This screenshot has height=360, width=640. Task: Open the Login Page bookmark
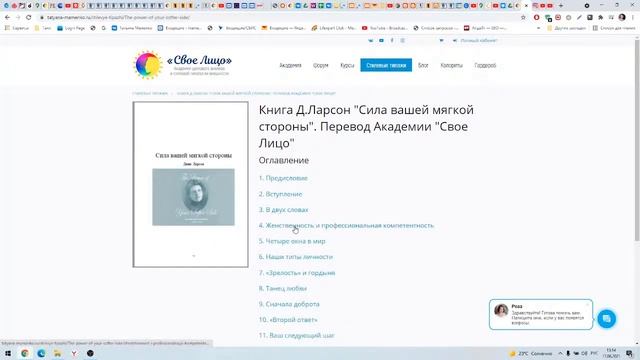(x=71, y=28)
